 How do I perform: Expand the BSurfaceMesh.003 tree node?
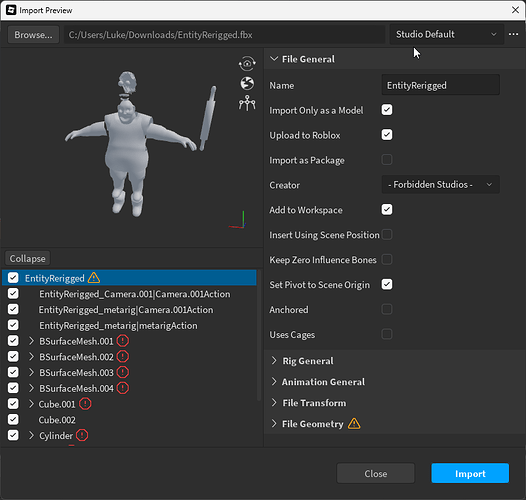pos(31,372)
